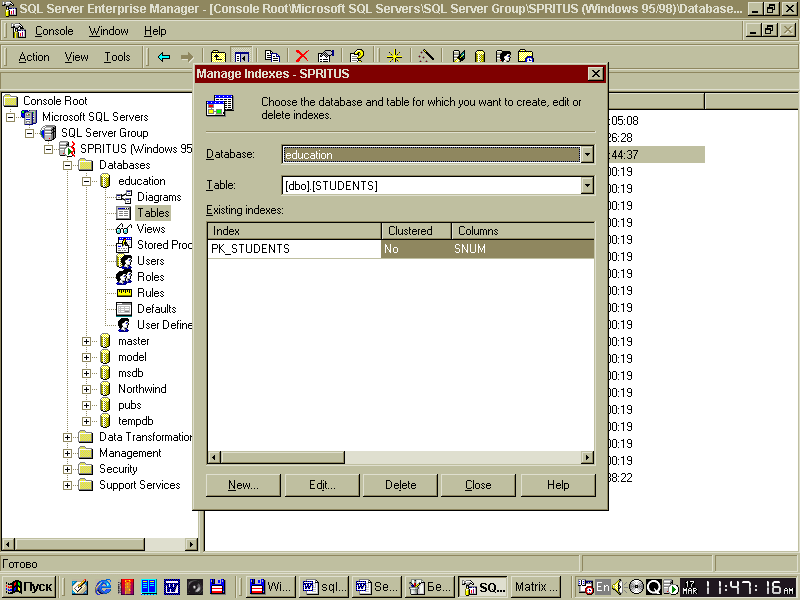Click the Columns column header

point(523,231)
